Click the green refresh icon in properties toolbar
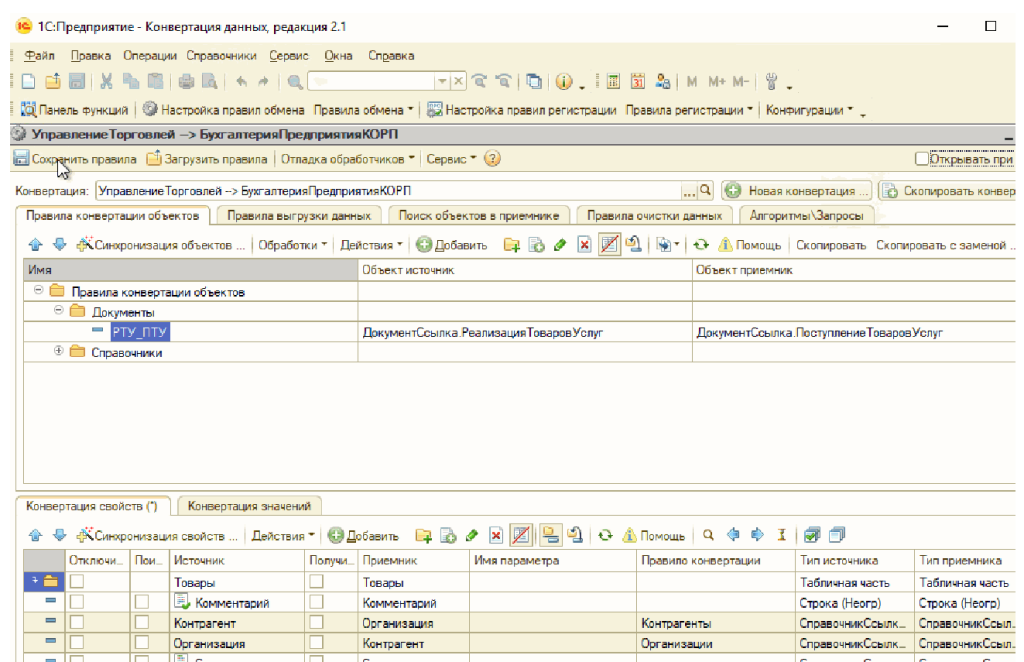Image resolution: width=1024 pixels, height=662 pixels. [x=604, y=536]
